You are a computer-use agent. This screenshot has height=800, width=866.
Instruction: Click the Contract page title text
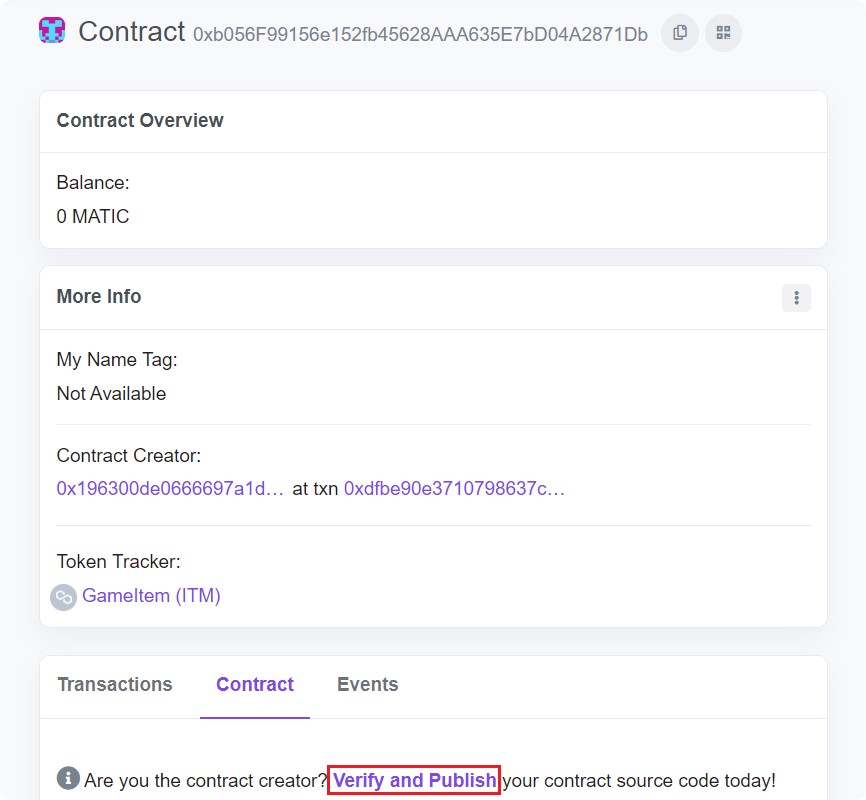(131, 32)
